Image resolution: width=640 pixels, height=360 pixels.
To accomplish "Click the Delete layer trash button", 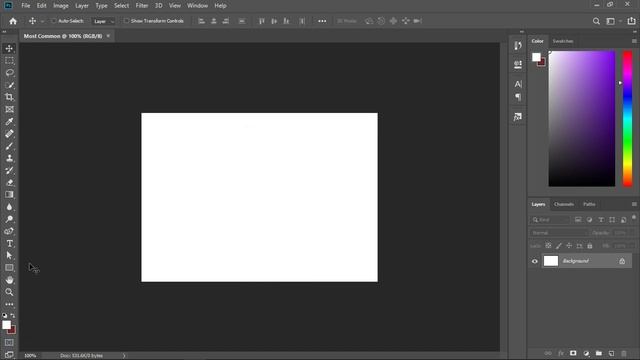I will coord(624,353).
